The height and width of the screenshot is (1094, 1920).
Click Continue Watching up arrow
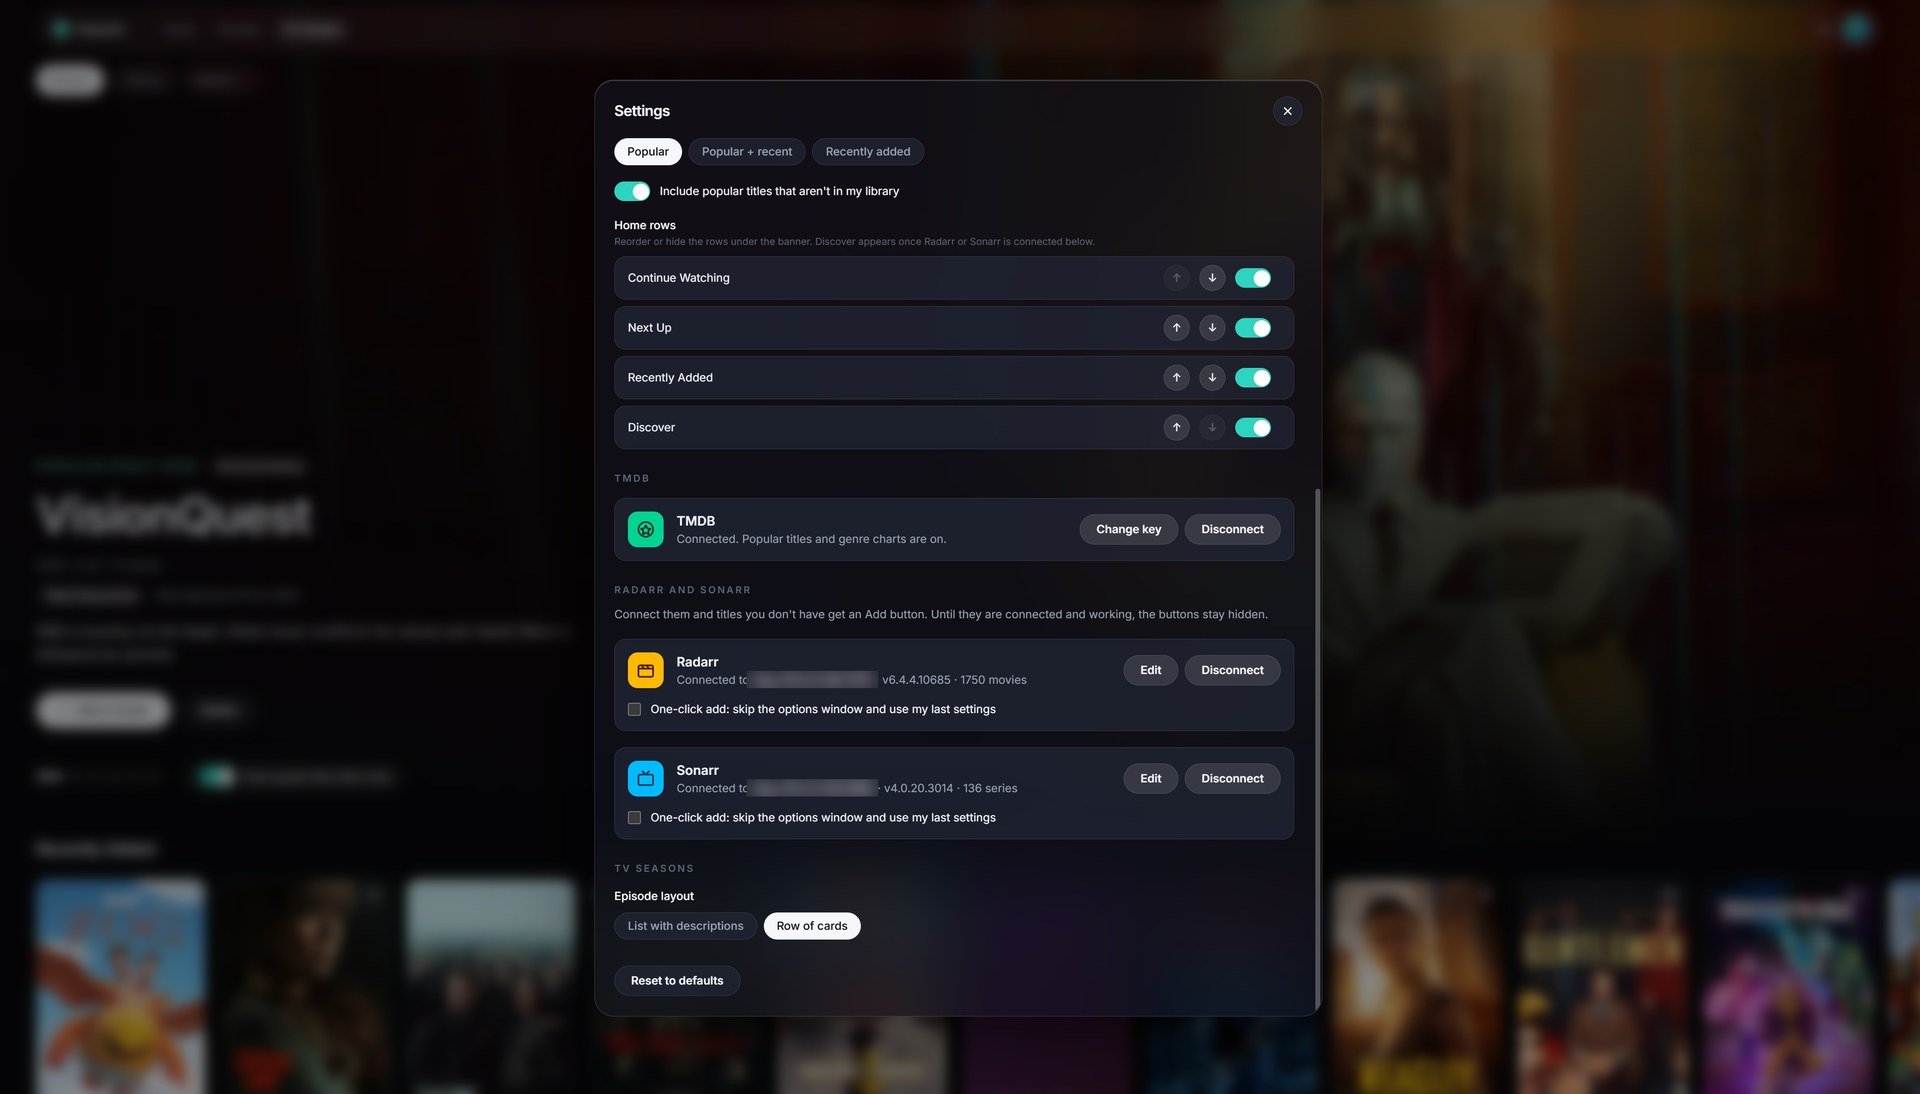click(1176, 278)
